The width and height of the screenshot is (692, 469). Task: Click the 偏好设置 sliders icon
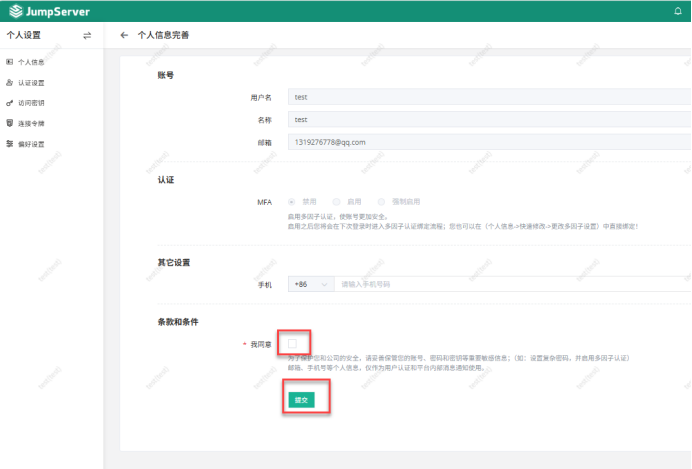click(x=10, y=144)
